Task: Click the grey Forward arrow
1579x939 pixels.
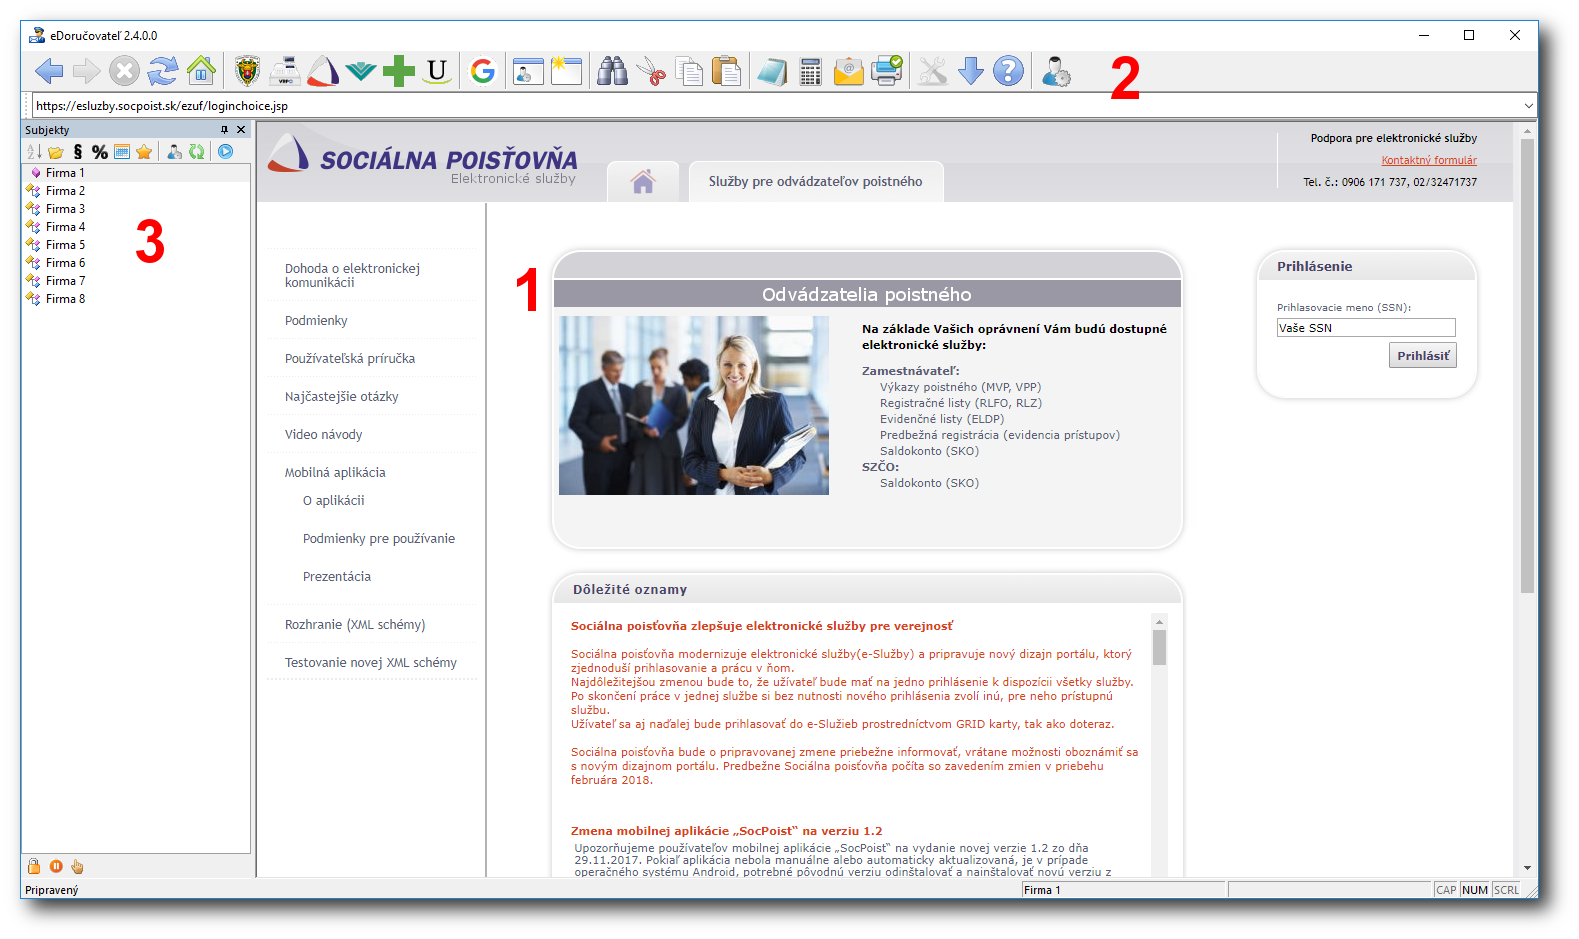Action: 87,71
